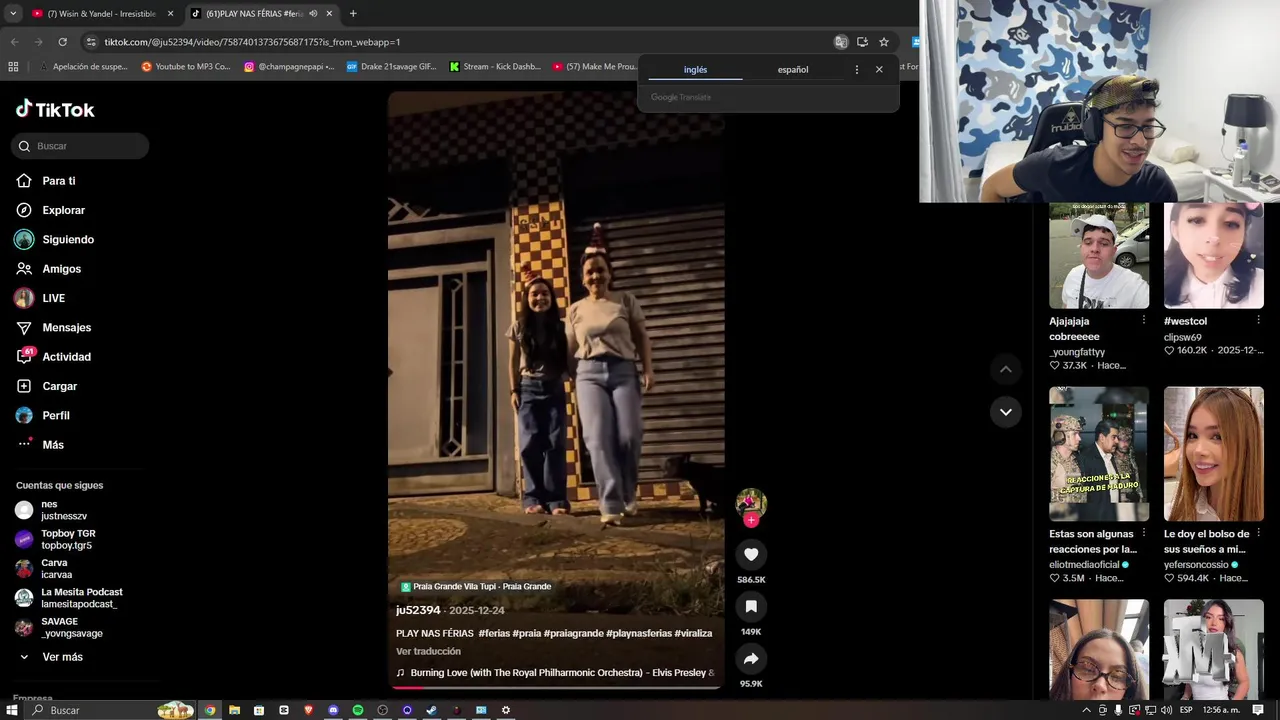
Task: Mute the TikTok tab audio icon
Action: [x=313, y=14]
